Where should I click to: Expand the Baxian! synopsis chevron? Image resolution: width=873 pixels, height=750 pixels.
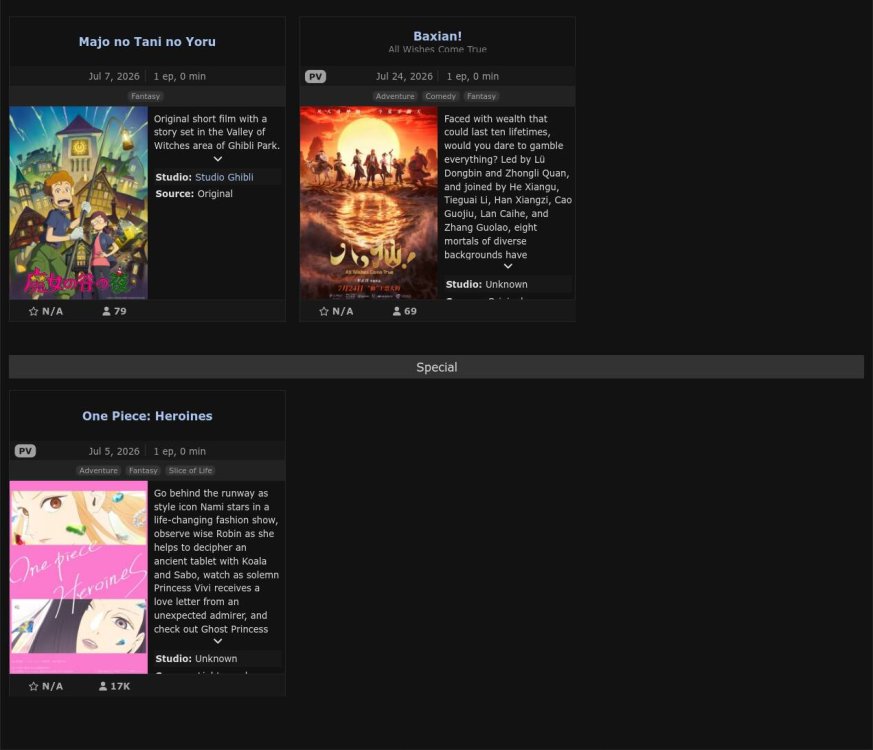click(508, 266)
